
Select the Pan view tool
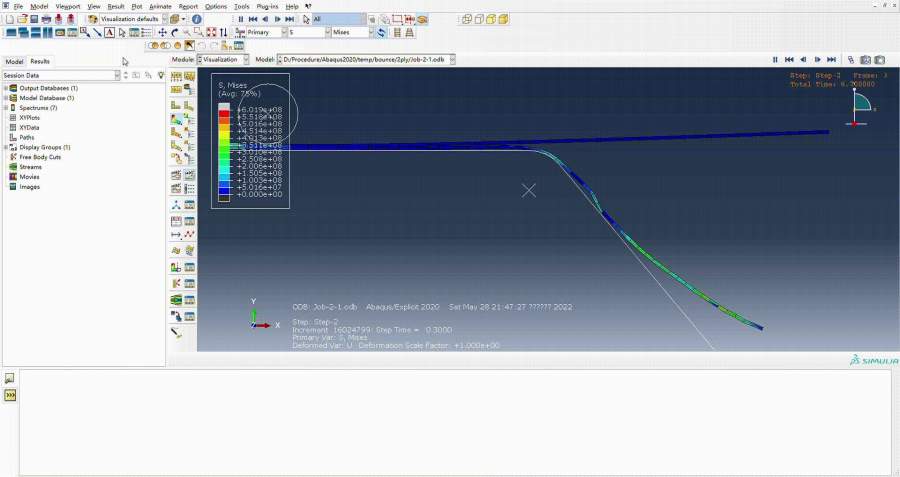[x=163, y=32]
